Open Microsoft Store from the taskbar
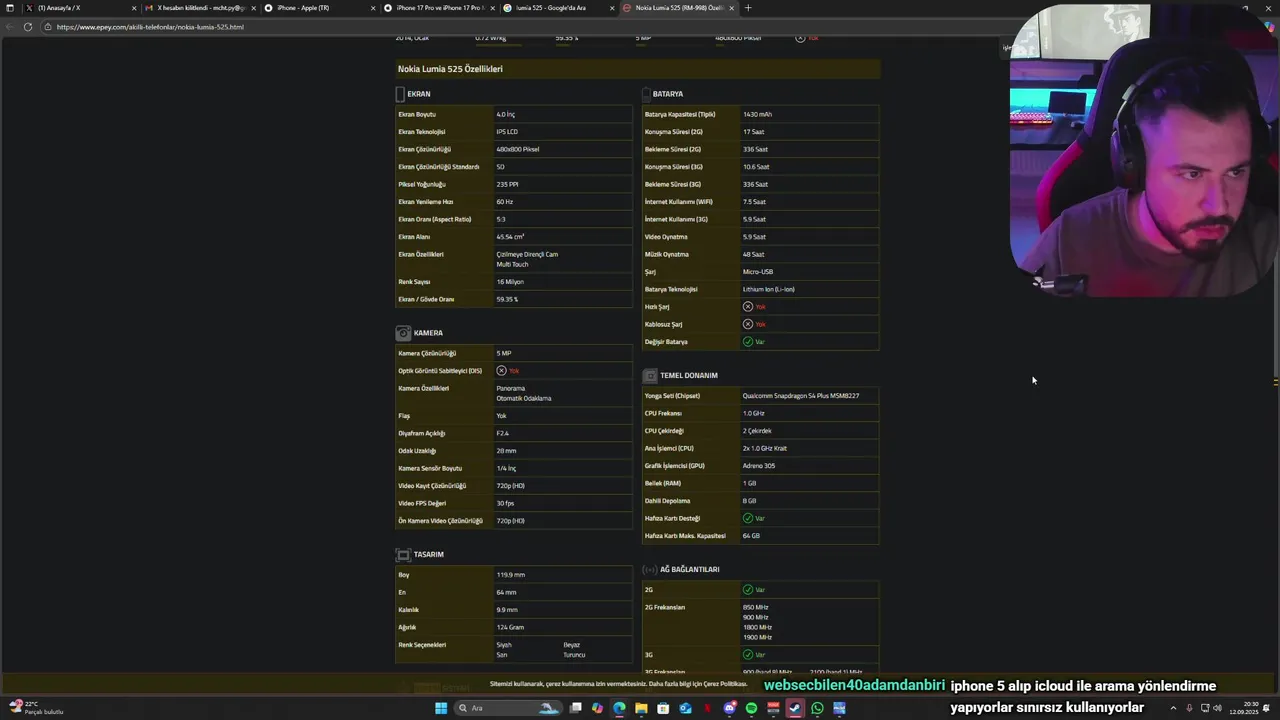Image resolution: width=1280 pixels, height=720 pixels. point(663,708)
